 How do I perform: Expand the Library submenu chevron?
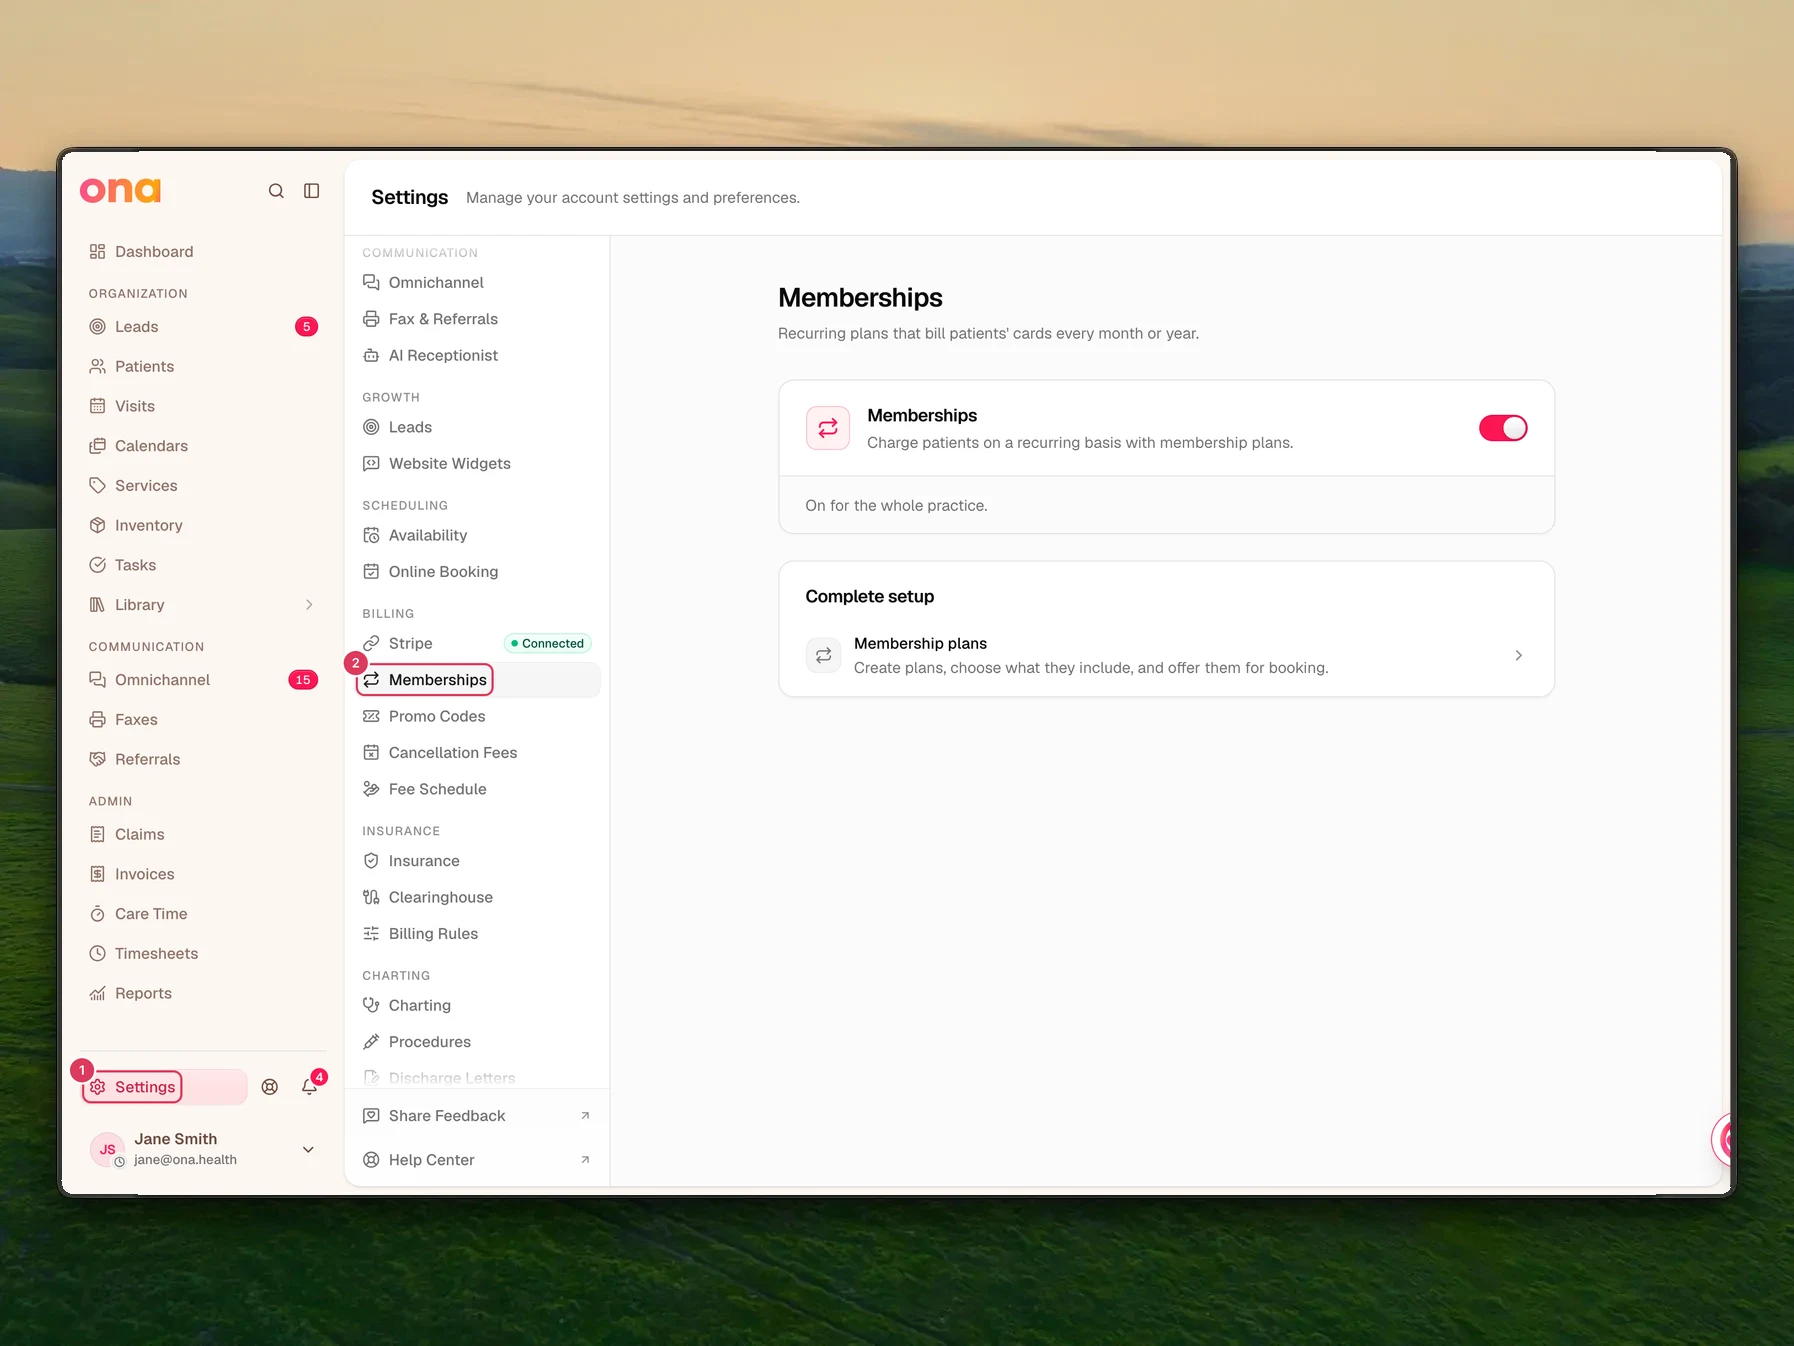[309, 605]
